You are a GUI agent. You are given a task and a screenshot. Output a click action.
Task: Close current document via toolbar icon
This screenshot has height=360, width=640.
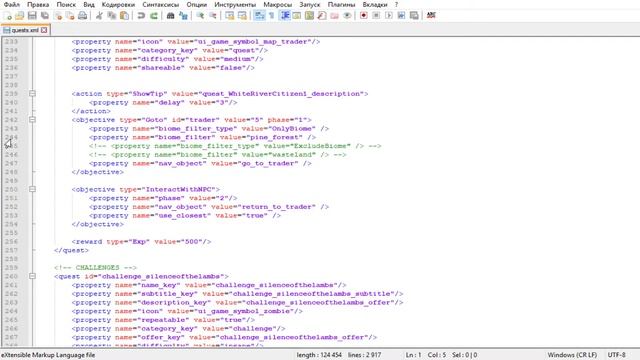[58, 16]
